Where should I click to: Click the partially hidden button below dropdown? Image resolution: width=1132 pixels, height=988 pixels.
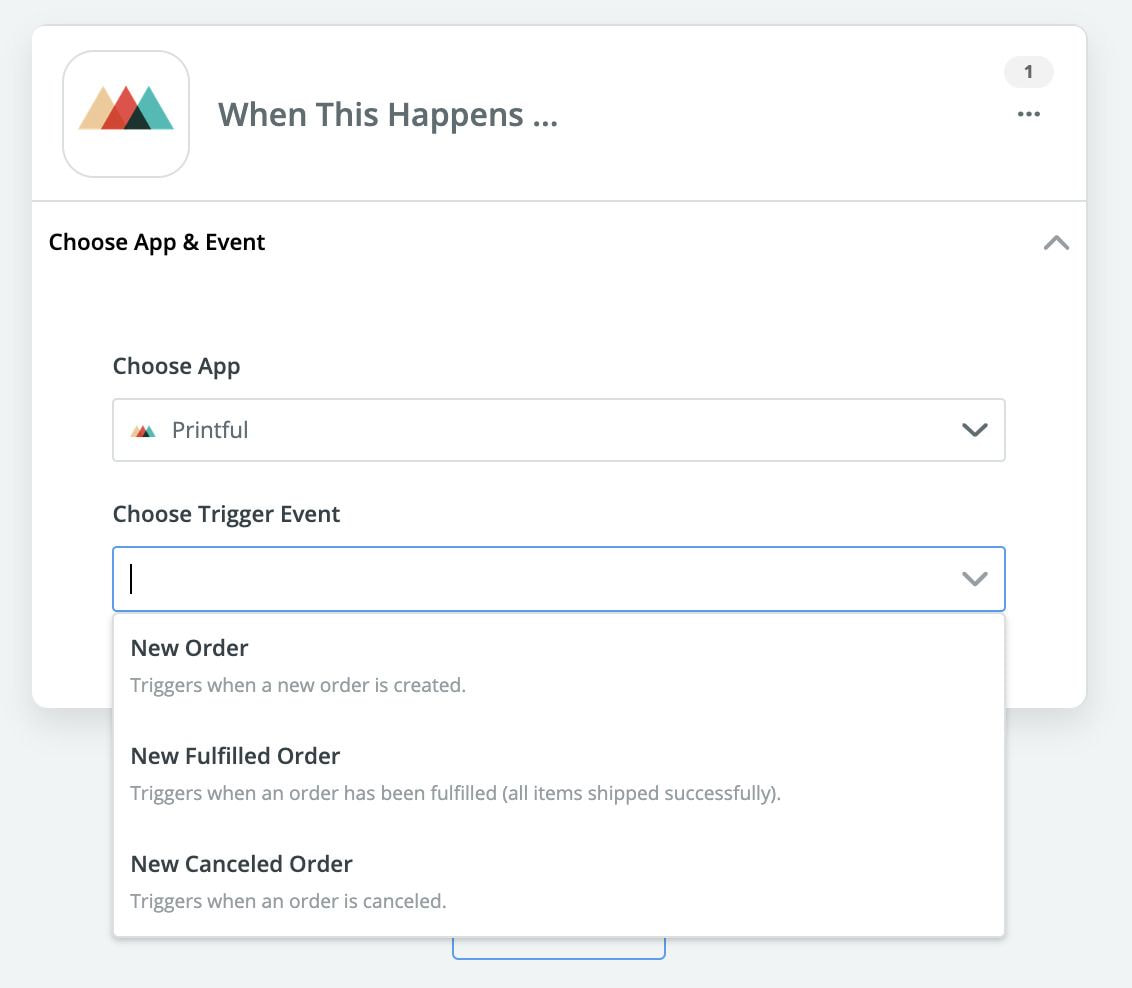click(x=559, y=948)
